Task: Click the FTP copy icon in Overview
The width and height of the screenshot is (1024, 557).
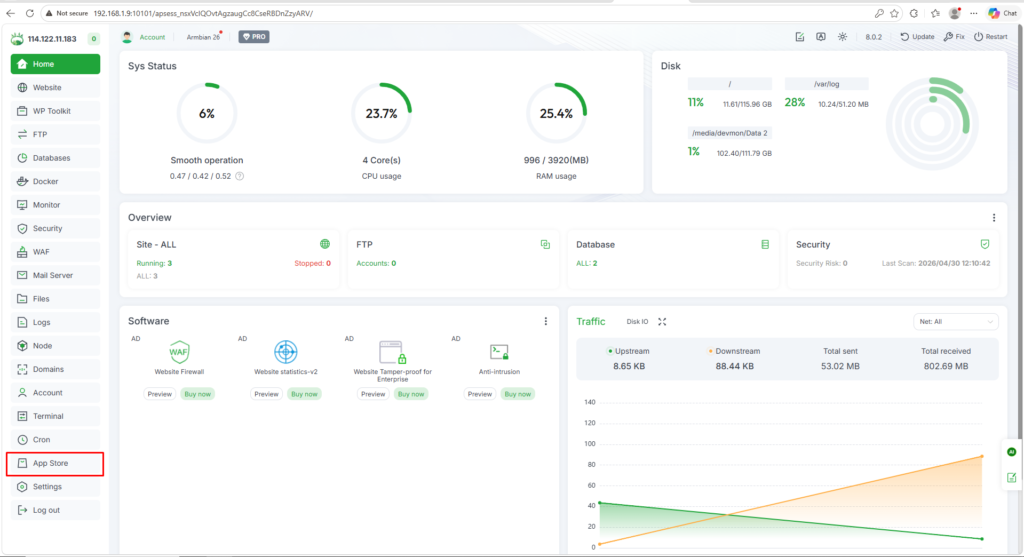Action: click(x=545, y=244)
